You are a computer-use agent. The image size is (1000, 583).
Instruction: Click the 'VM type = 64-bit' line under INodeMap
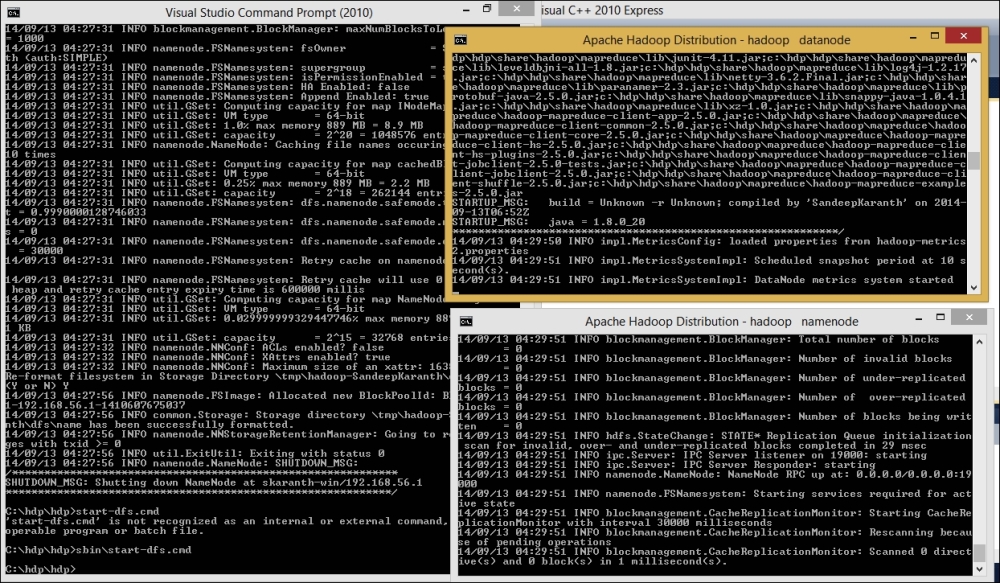click(185, 116)
